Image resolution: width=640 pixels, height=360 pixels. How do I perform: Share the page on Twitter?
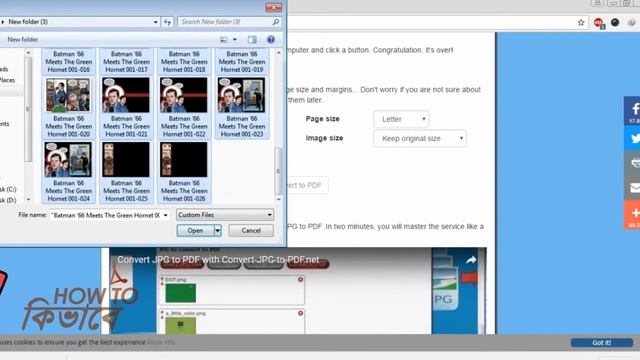click(x=633, y=138)
